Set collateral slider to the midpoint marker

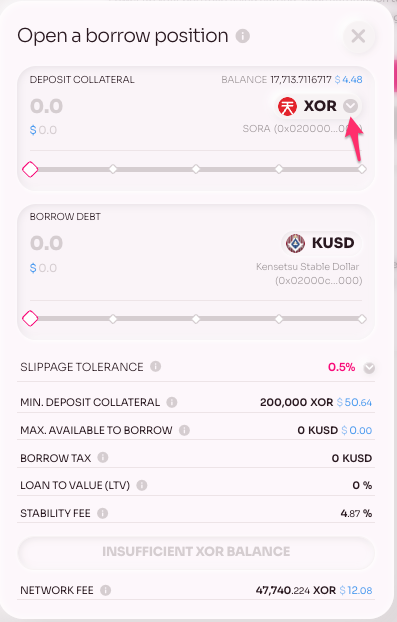196,169
